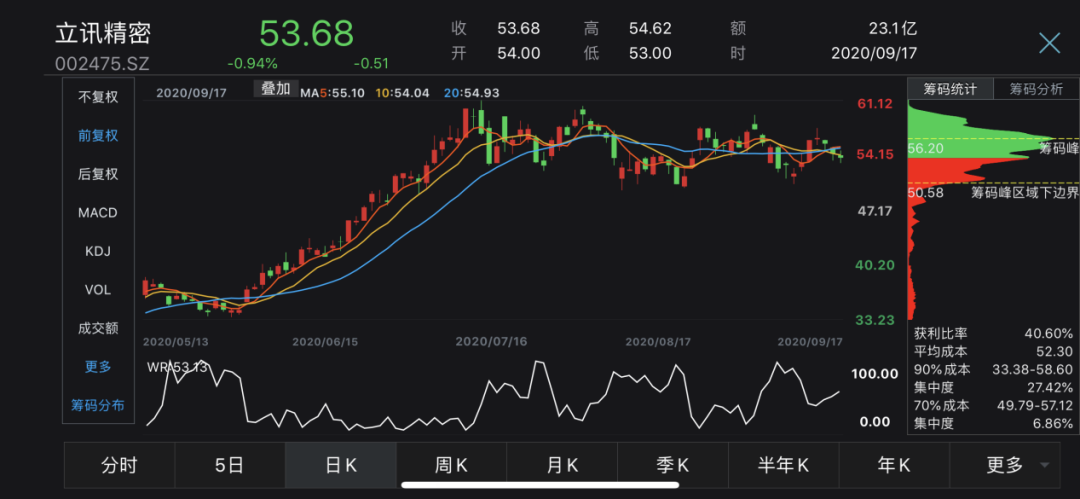Switch to 筹码统计 tab
The width and height of the screenshot is (1080, 499).
pos(951,89)
